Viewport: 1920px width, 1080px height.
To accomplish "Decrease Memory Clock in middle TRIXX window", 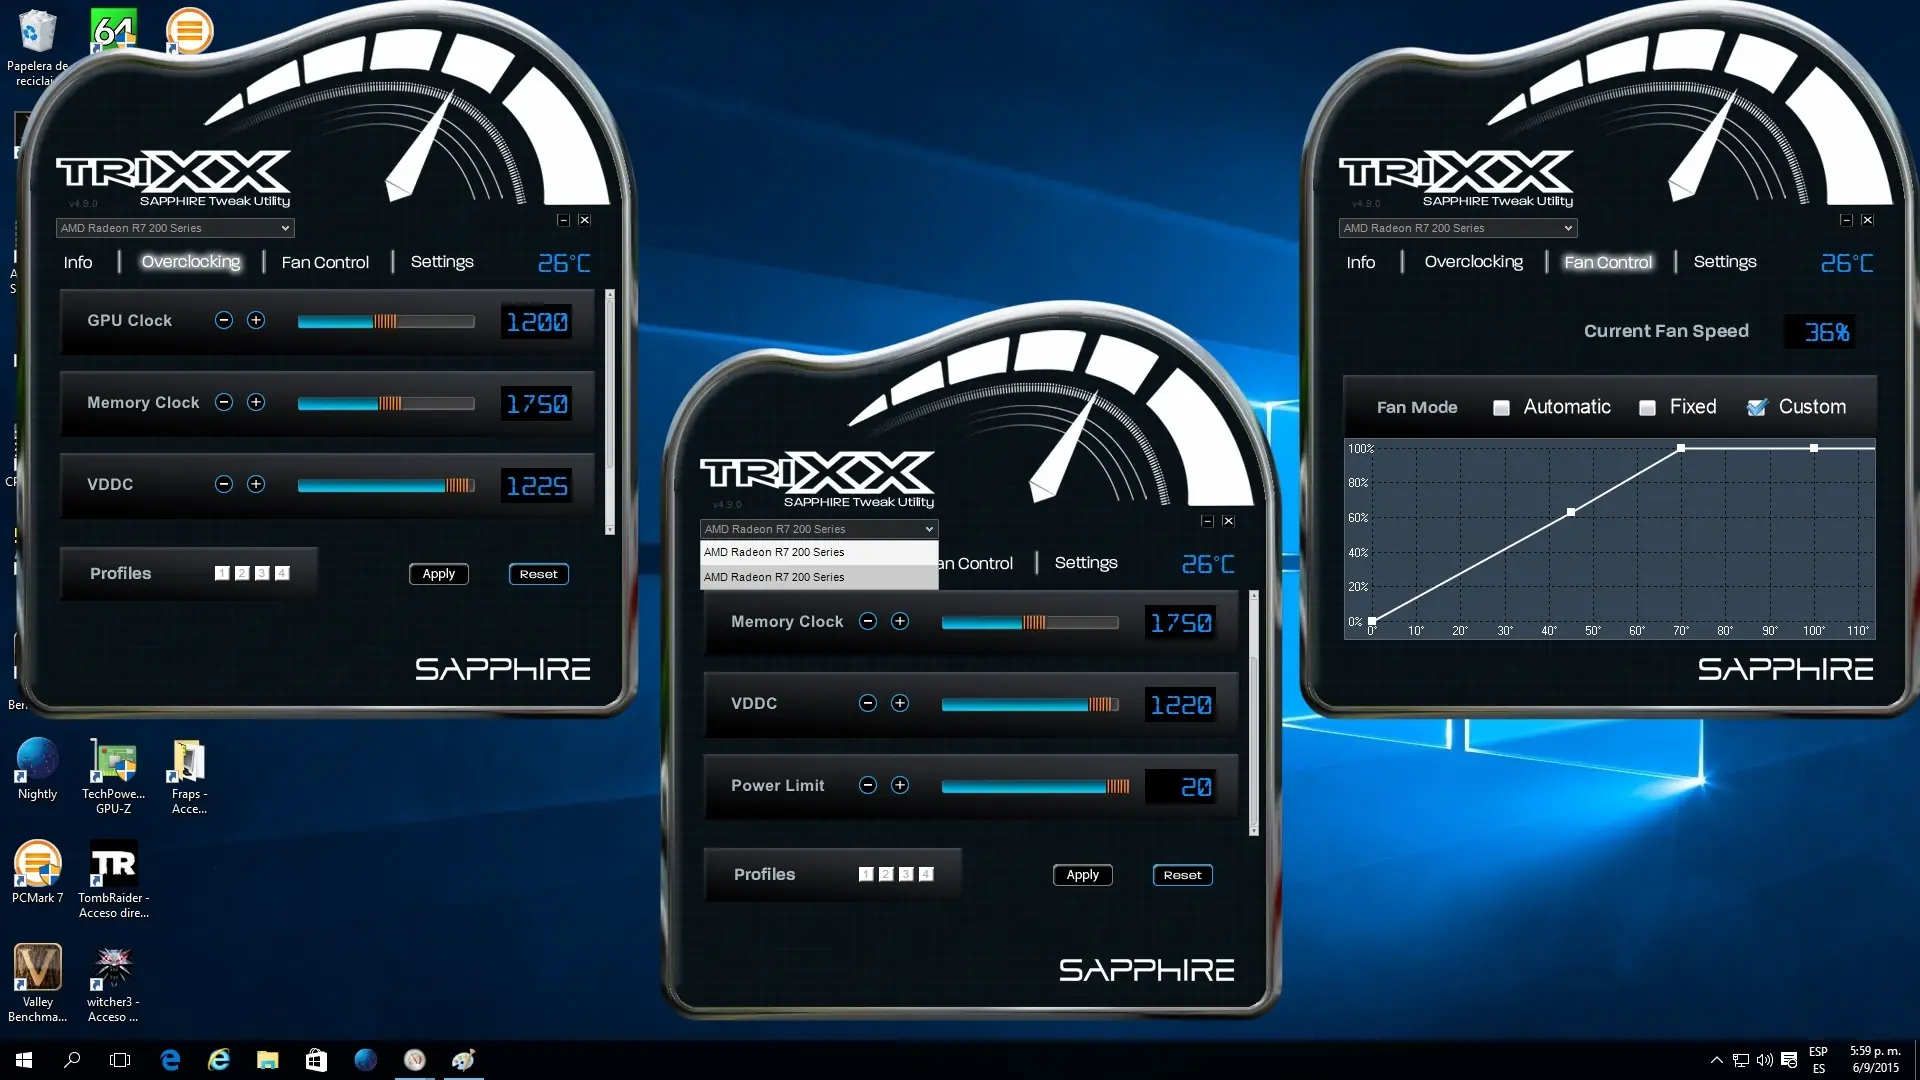I will 868,621.
